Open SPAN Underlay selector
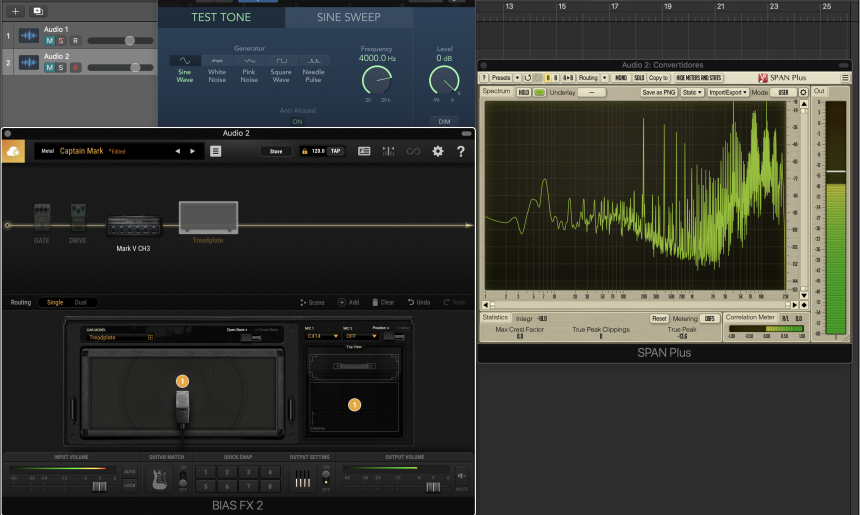 (x=592, y=93)
